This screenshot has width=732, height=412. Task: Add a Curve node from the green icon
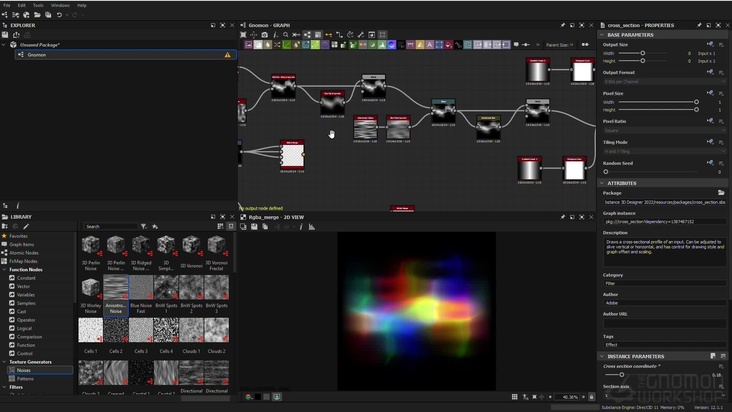(287, 45)
